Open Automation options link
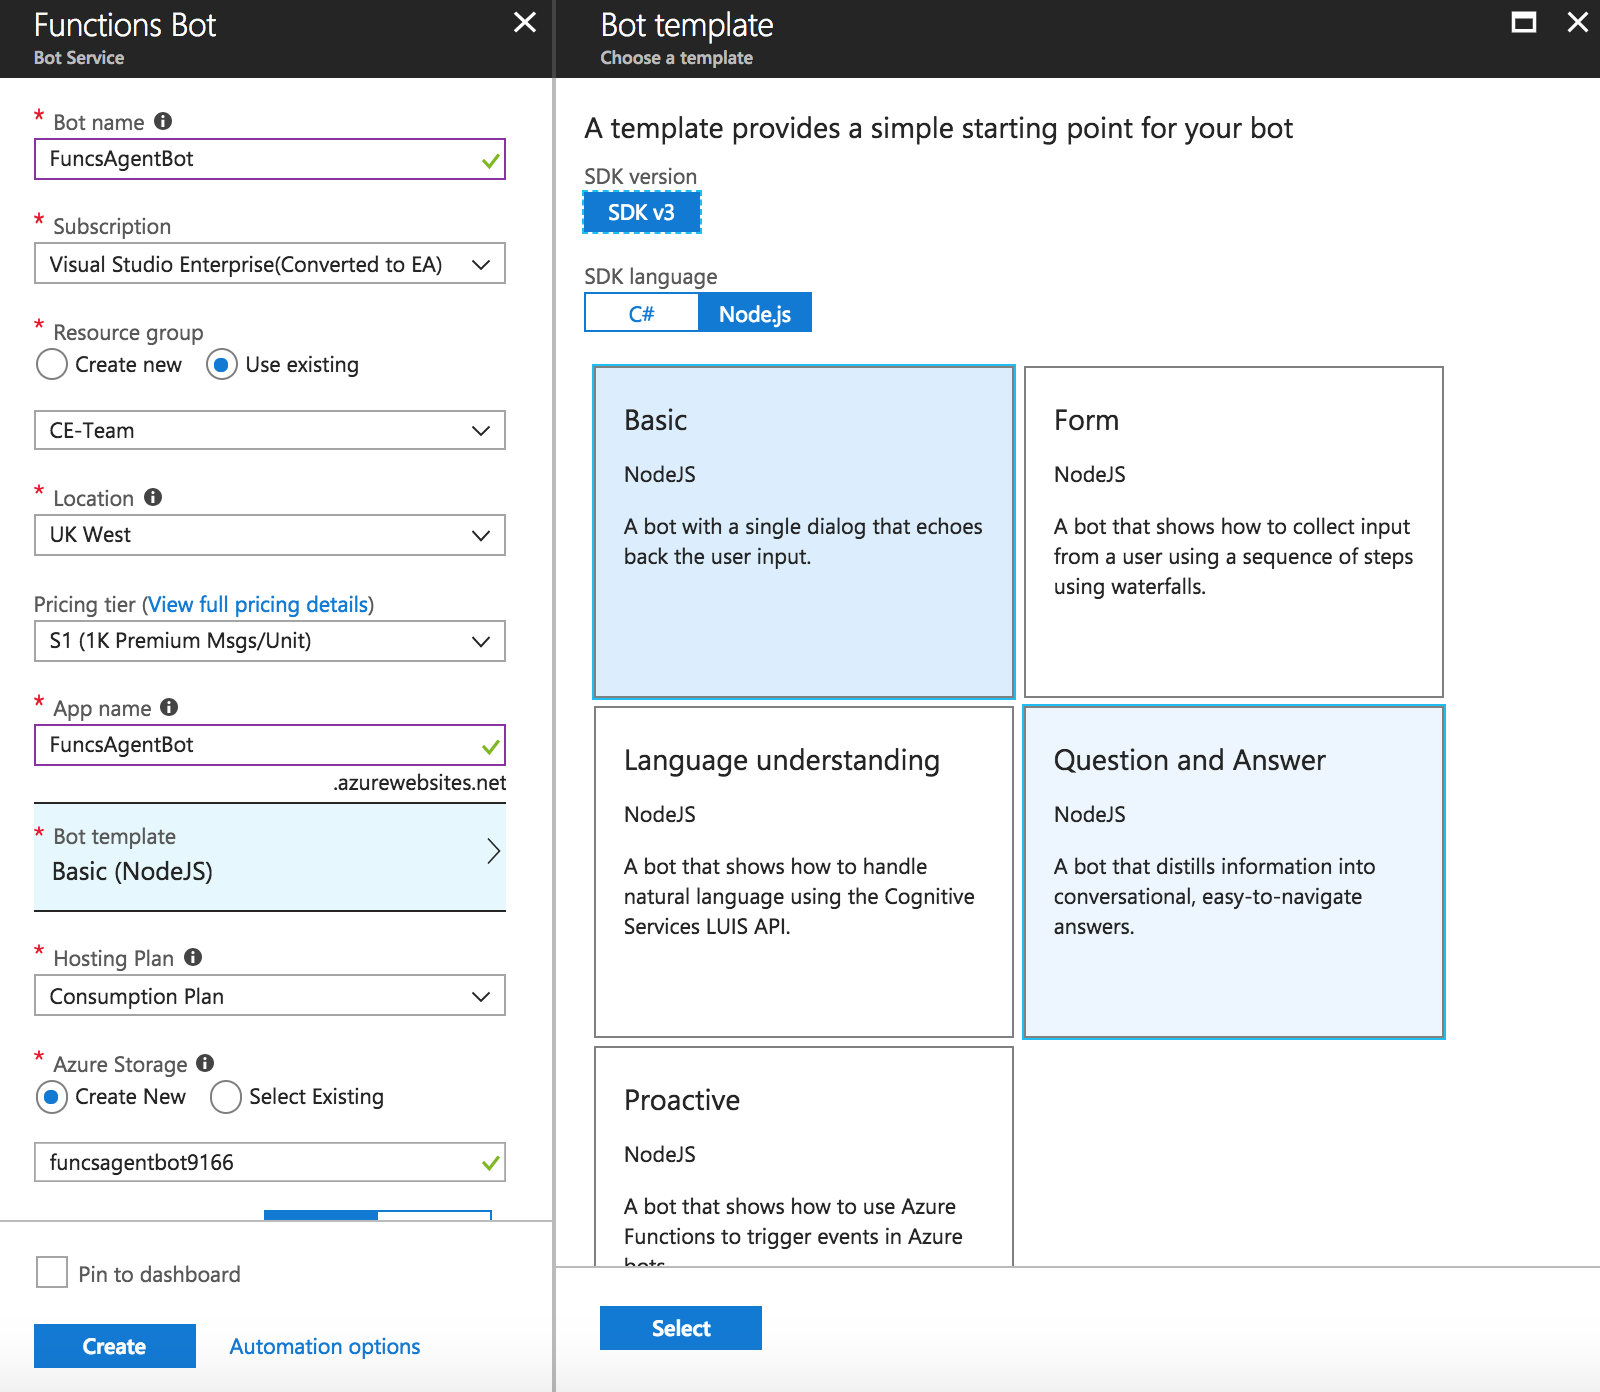This screenshot has width=1600, height=1392. pyautogui.click(x=325, y=1346)
